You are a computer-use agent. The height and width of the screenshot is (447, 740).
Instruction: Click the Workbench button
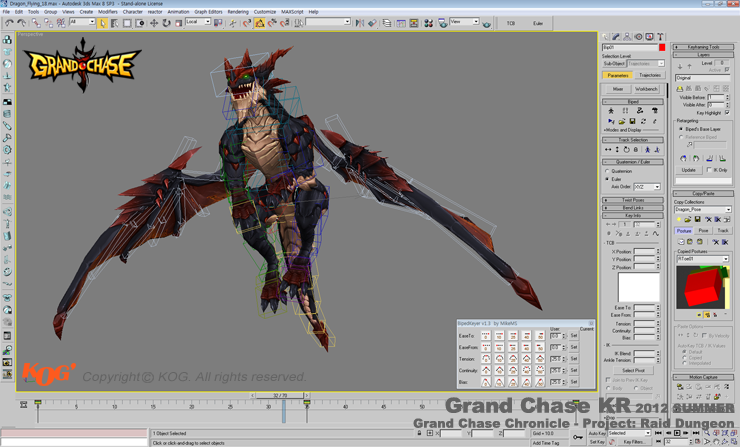(x=646, y=89)
